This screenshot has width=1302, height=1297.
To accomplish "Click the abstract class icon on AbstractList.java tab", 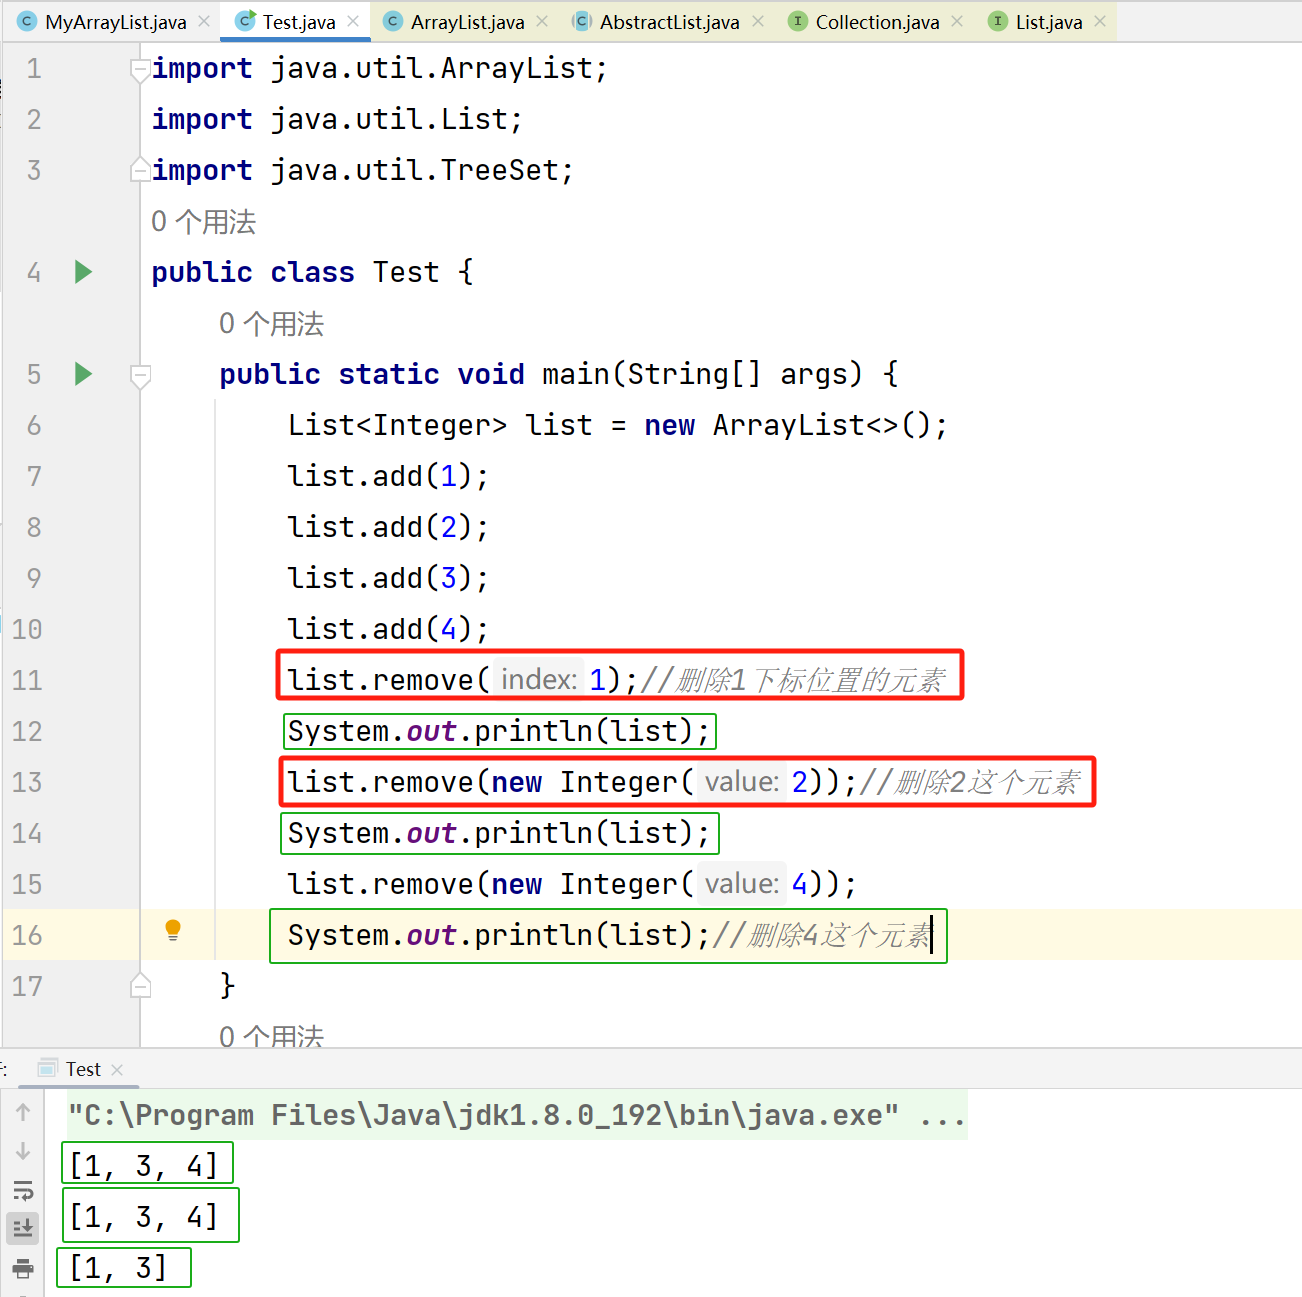I will [581, 21].
